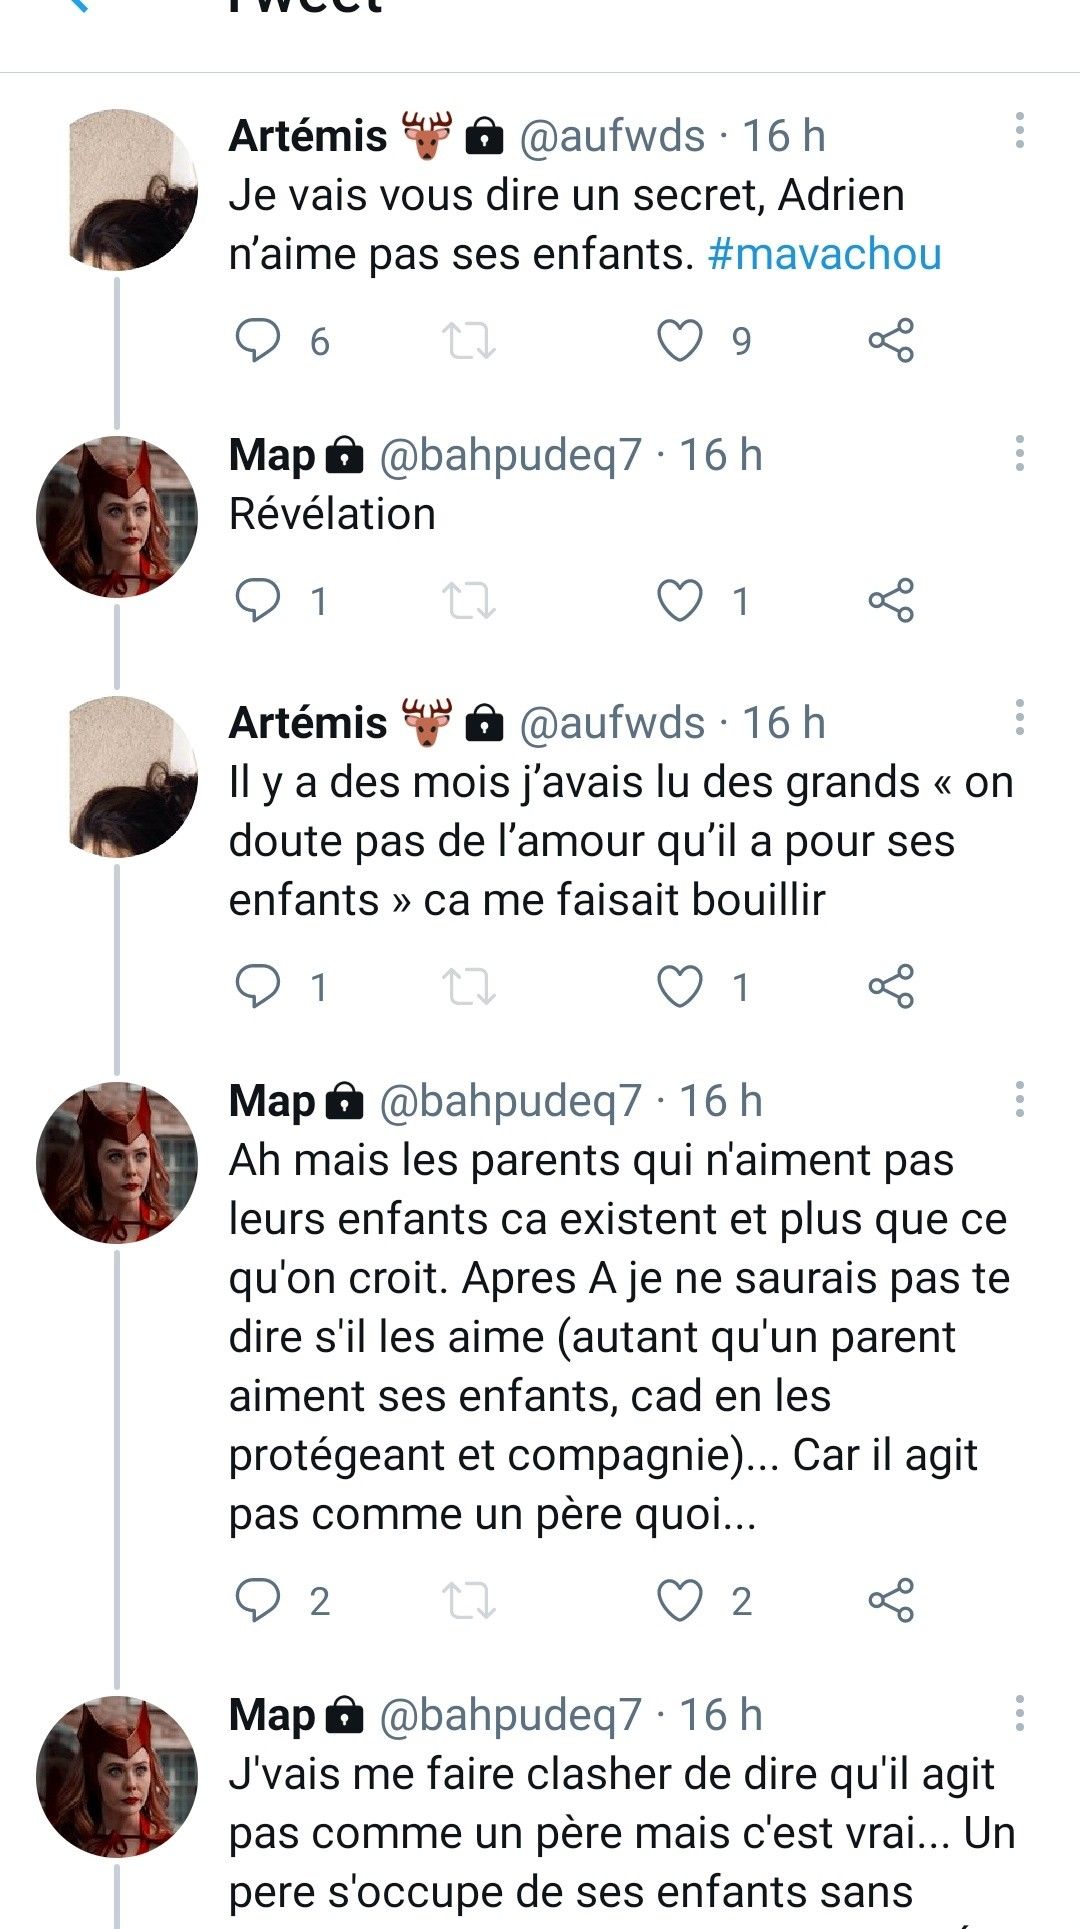Like the 'ca me faisait bouillir' tweet
Image resolution: width=1080 pixels, height=1929 pixels.
[x=679, y=987]
